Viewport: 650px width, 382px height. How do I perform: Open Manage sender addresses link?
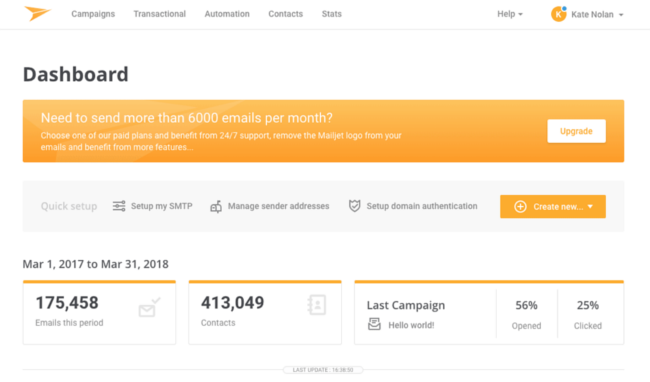pos(279,206)
